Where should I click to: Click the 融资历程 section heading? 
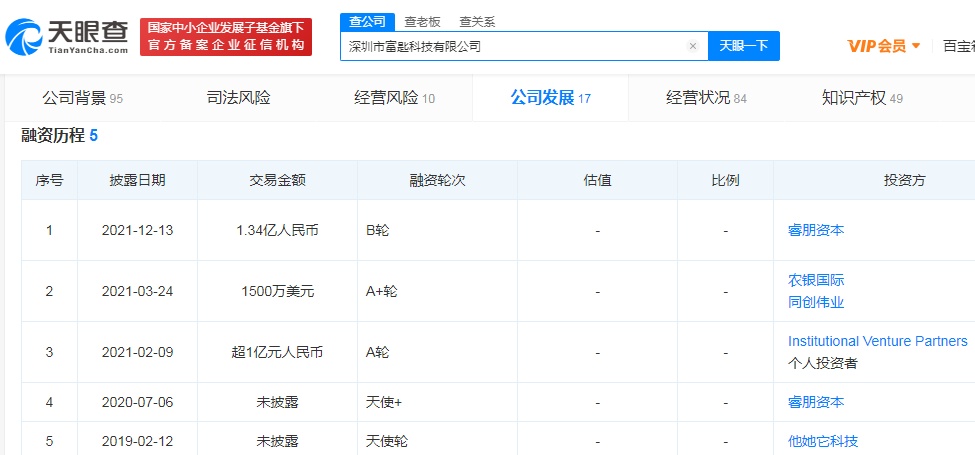click(x=59, y=136)
